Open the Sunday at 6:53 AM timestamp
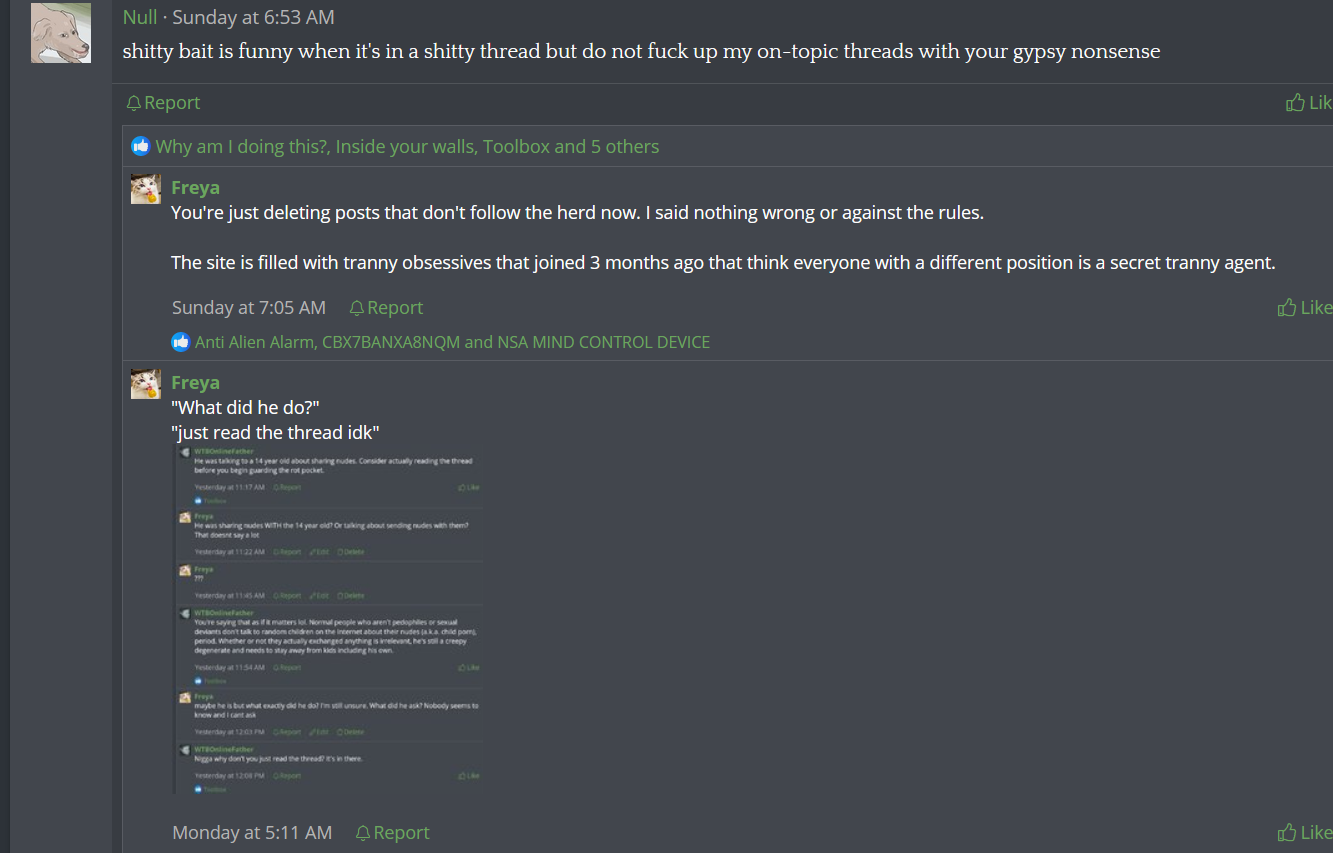 (253, 18)
